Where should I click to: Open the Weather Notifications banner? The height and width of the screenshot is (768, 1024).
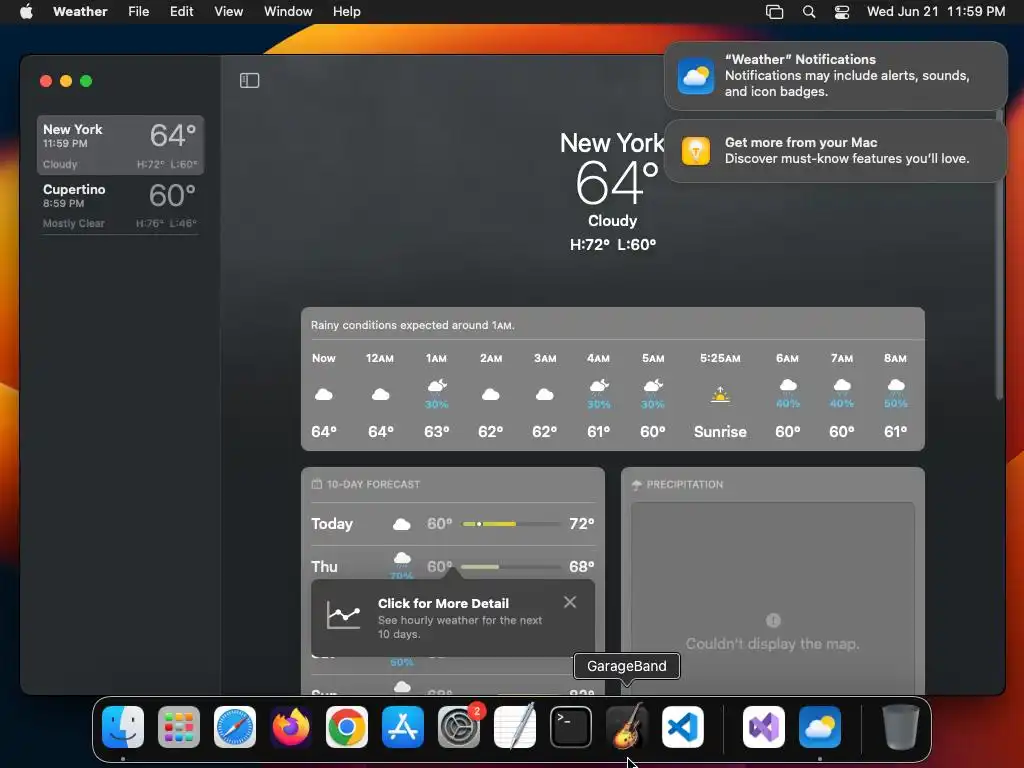pos(836,76)
